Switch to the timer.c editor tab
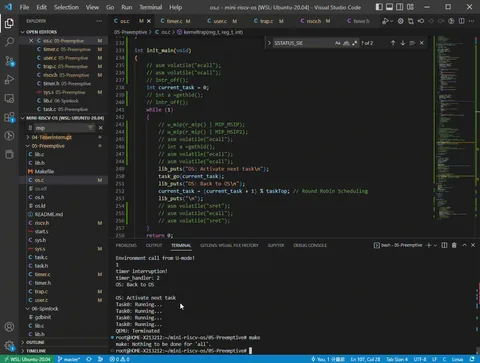This screenshot has width=480, height=363. (x=175, y=21)
